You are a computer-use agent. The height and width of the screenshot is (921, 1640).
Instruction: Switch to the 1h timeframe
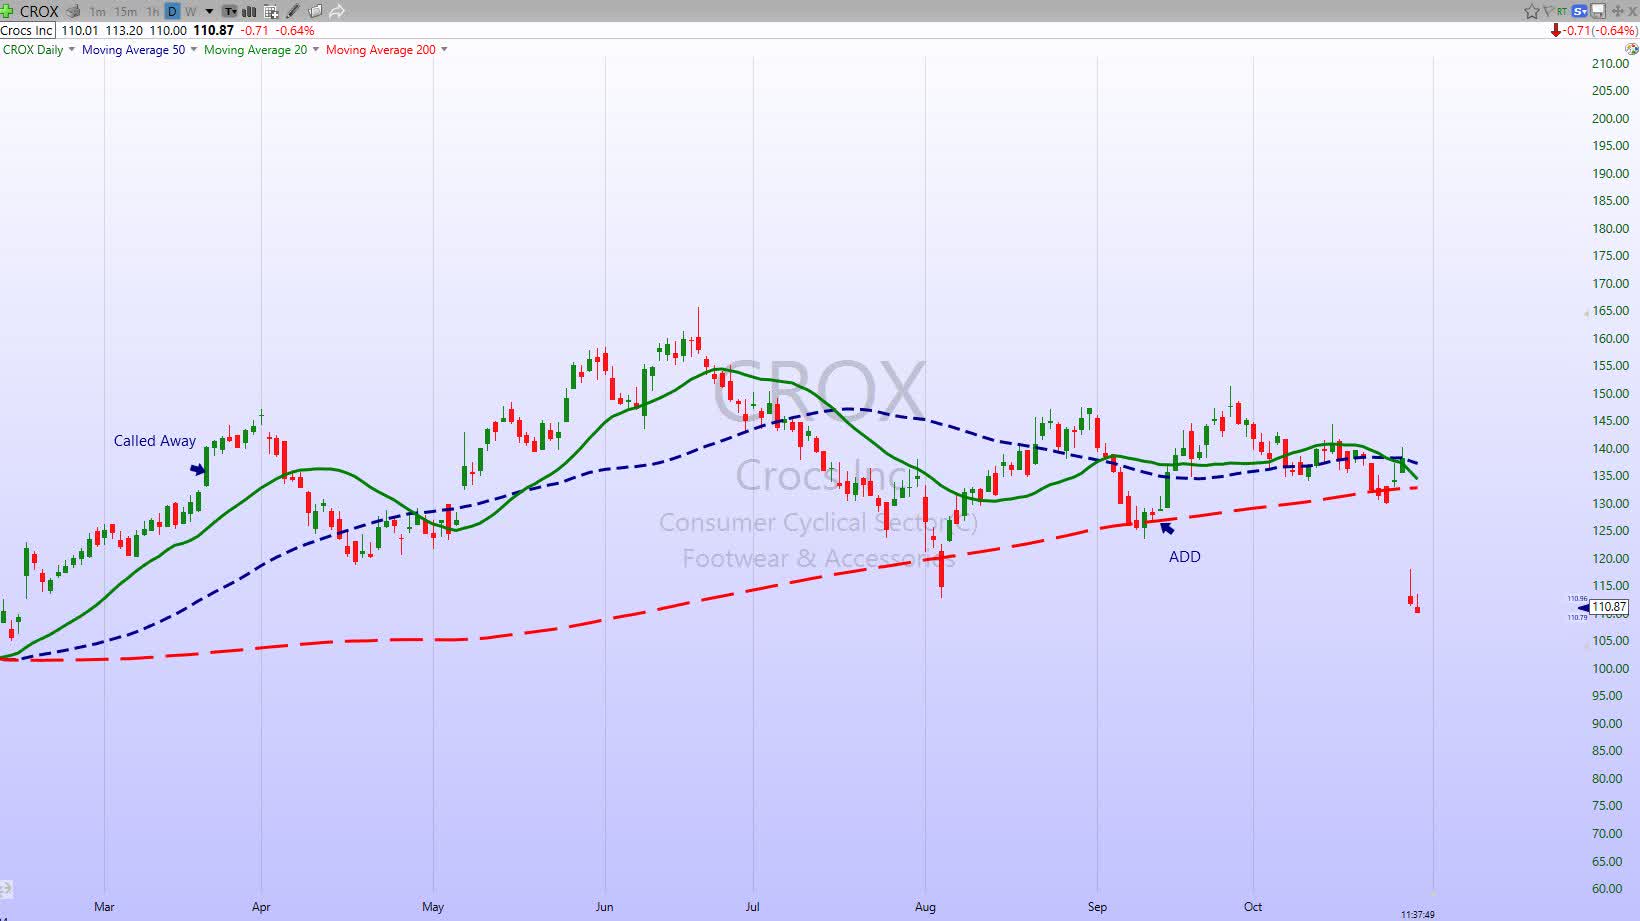152,11
